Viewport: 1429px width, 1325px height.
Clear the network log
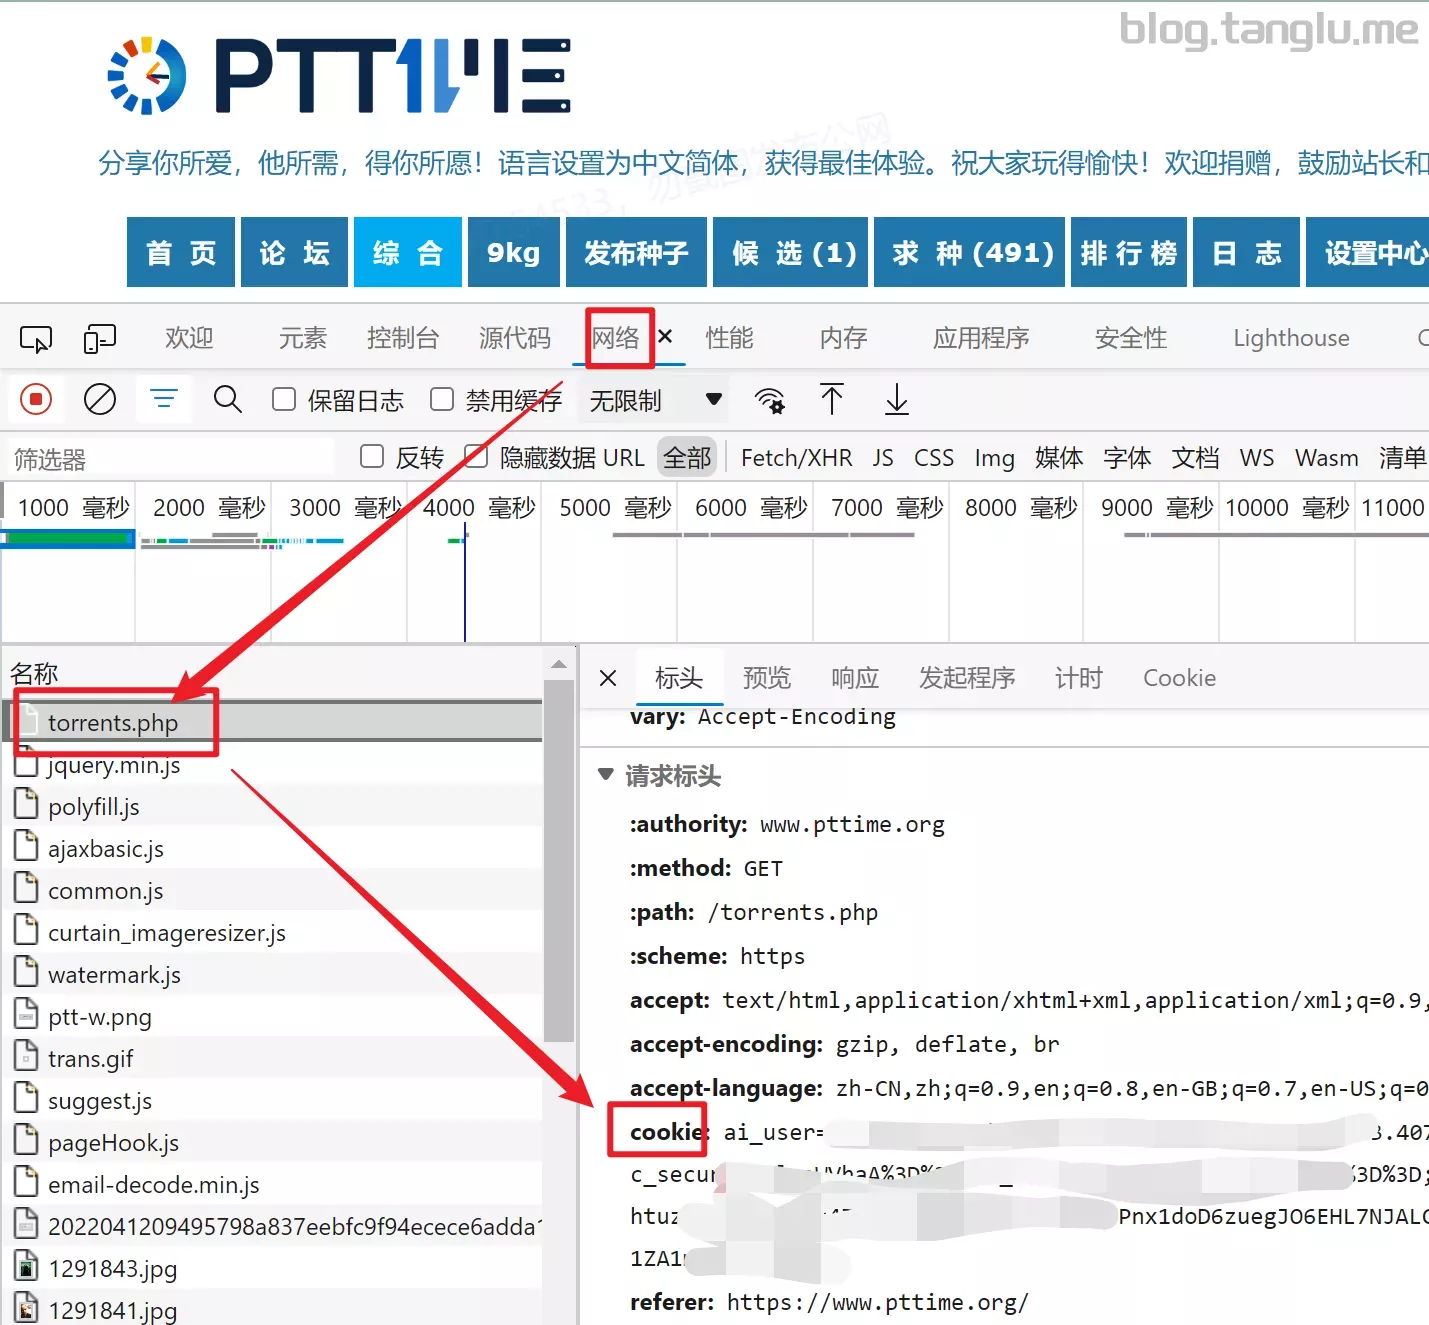coord(99,400)
